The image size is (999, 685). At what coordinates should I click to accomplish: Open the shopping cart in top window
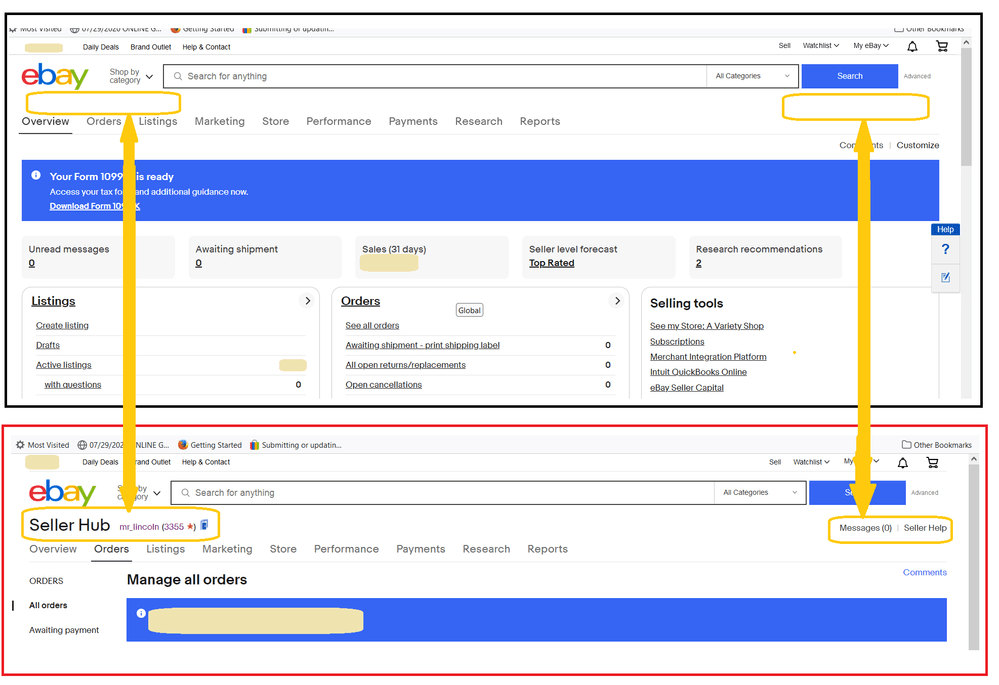[x=942, y=46]
